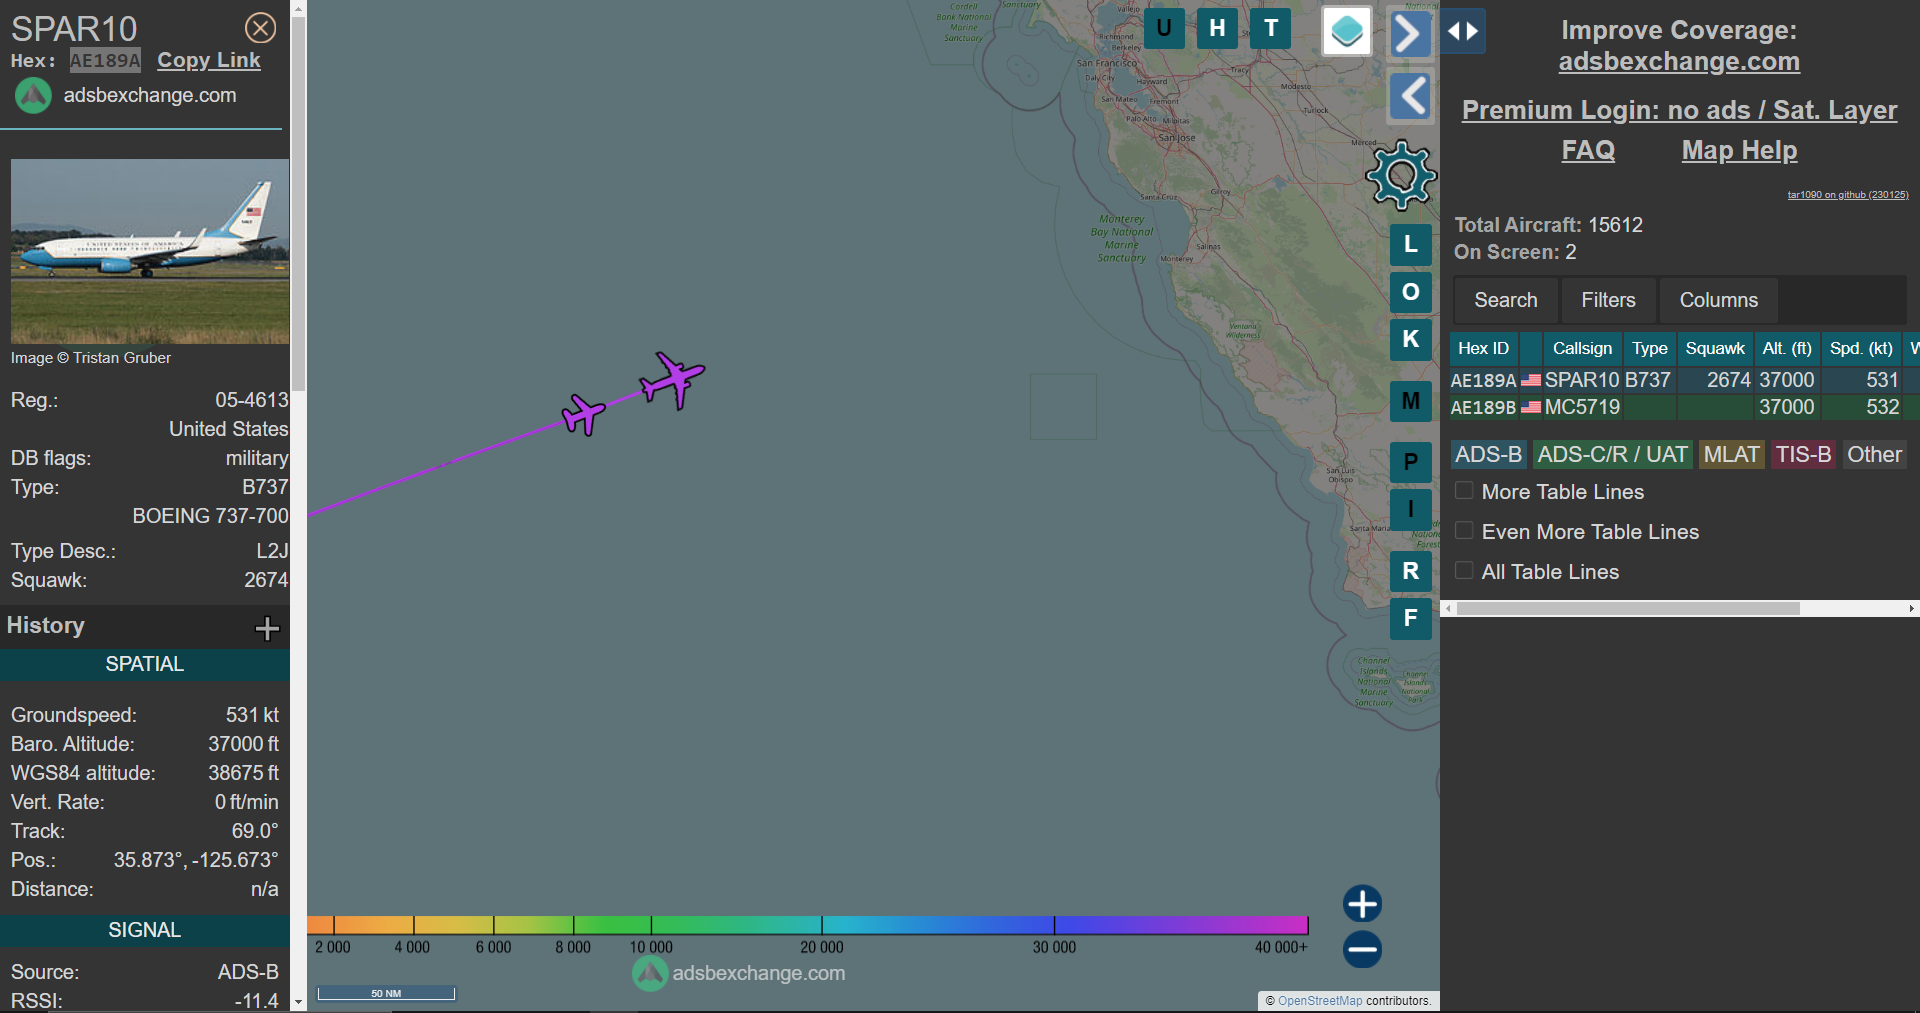
Task: Click the K map button
Action: click(x=1410, y=339)
